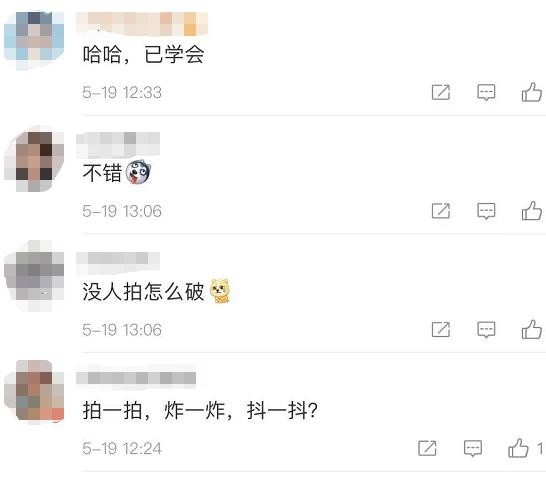This screenshot has height=477, width=546.
Task: View profile picture beside "没人拍怎么破"
Action: point(34,276)
